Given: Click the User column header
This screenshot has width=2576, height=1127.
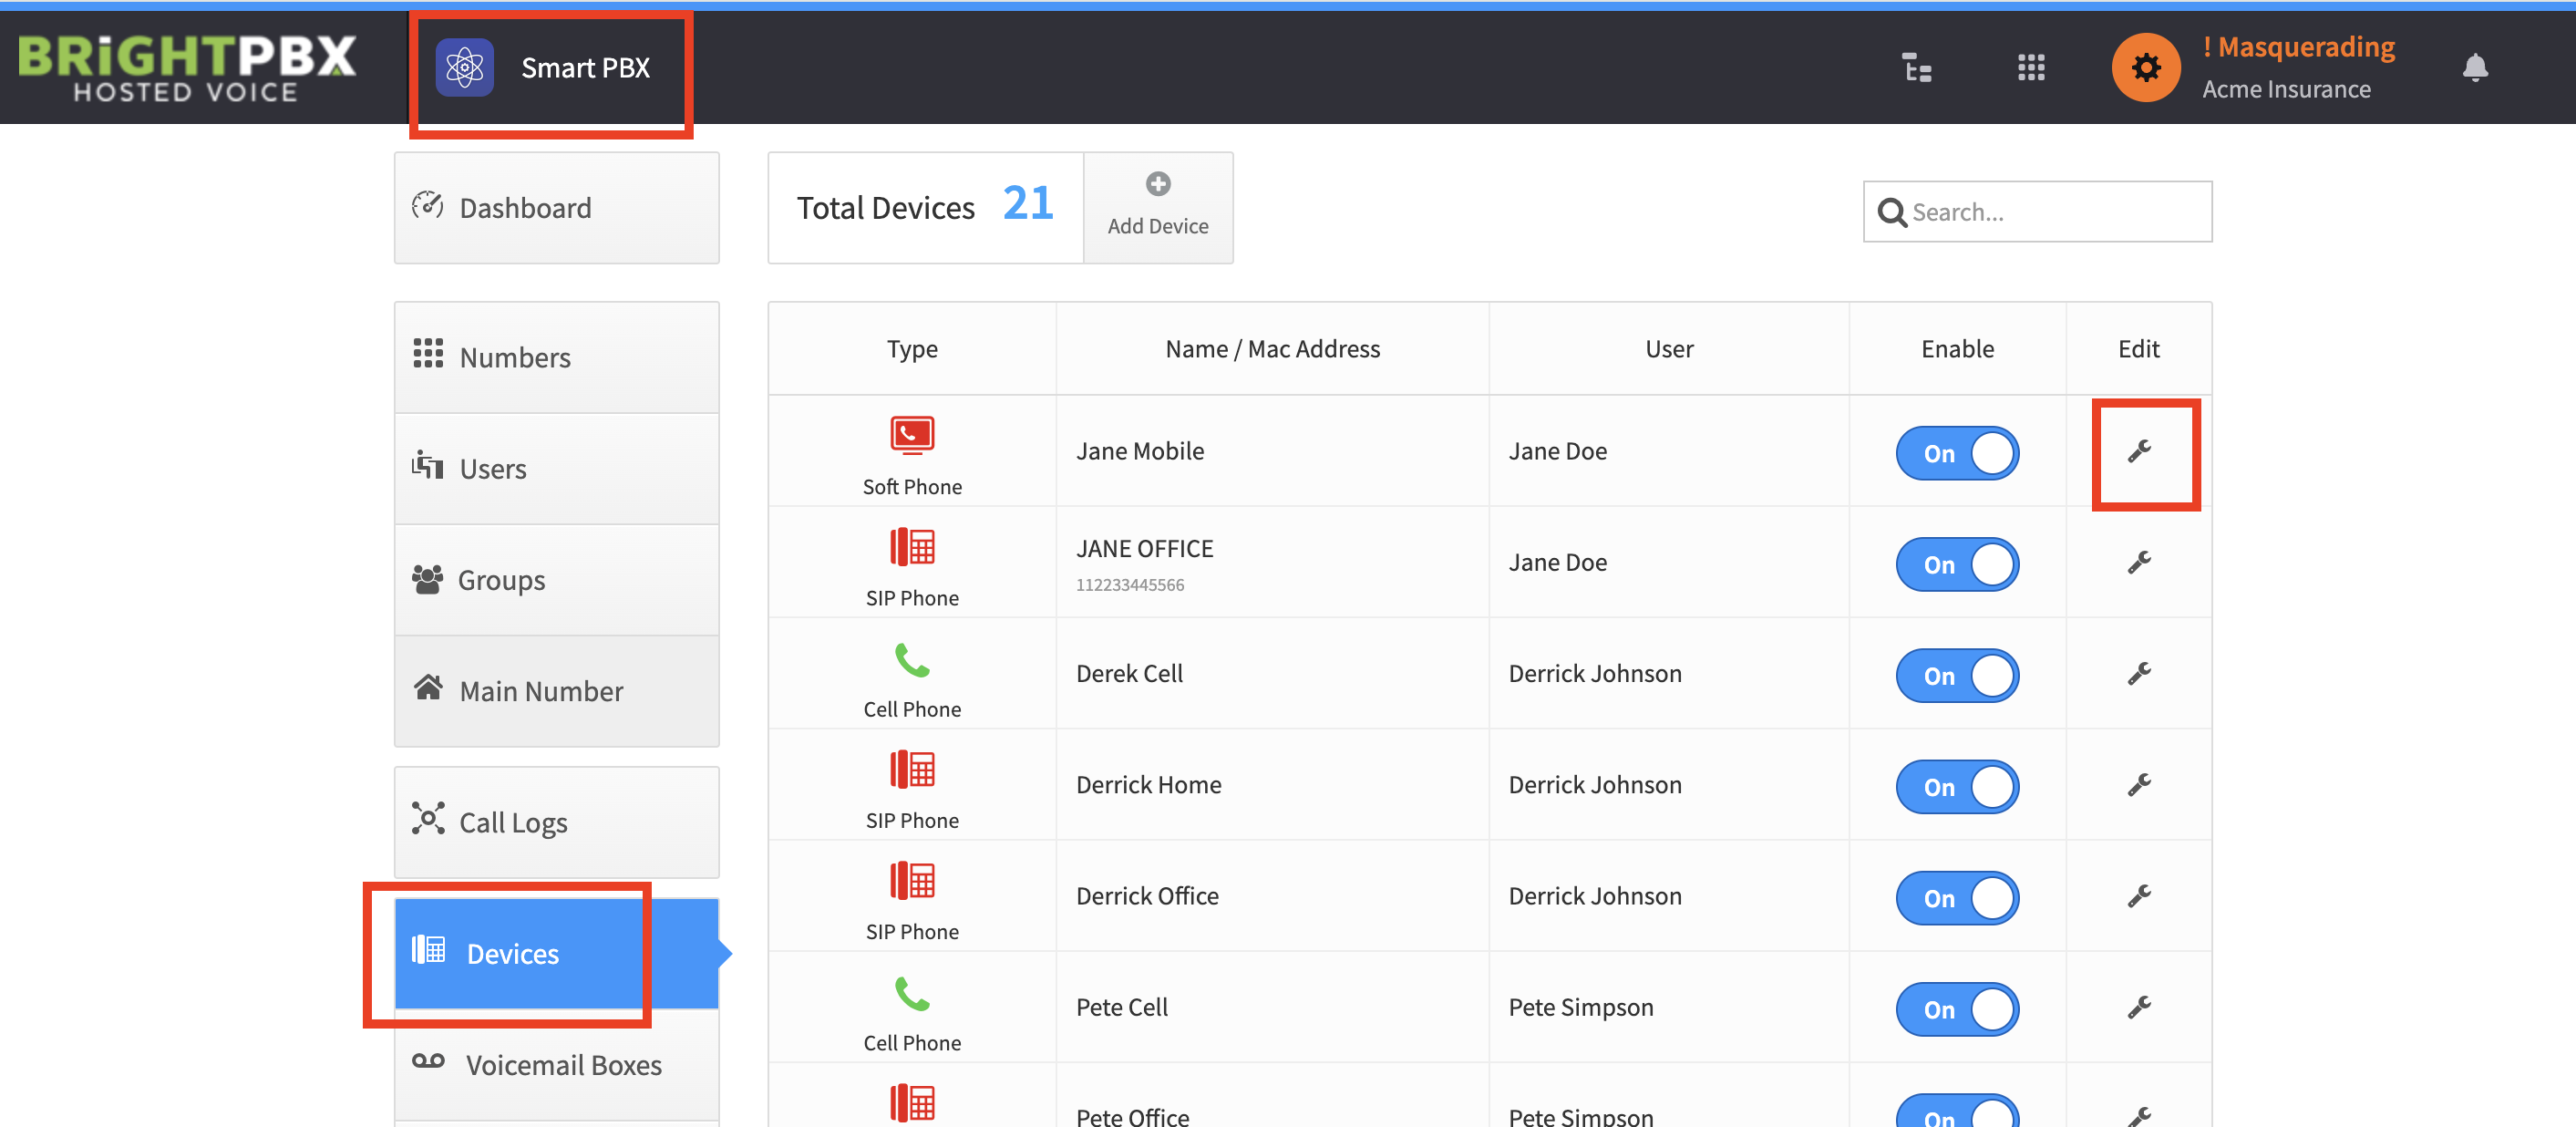Looking at the screenshot, I should (x=1669, y=349).
